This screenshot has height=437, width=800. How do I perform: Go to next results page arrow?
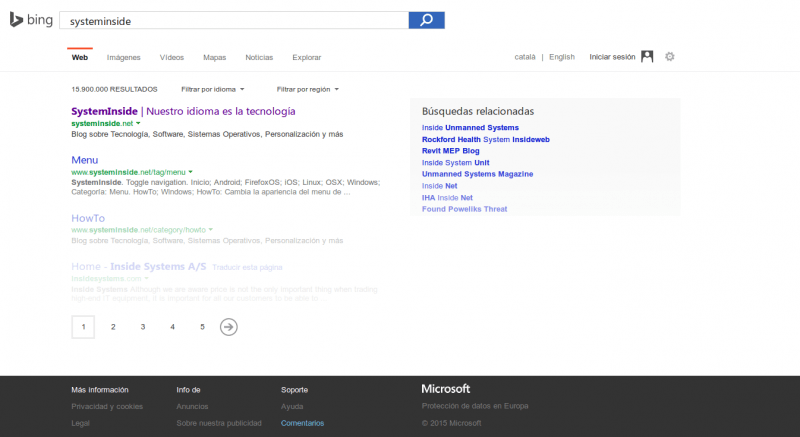tap(229, 327)
